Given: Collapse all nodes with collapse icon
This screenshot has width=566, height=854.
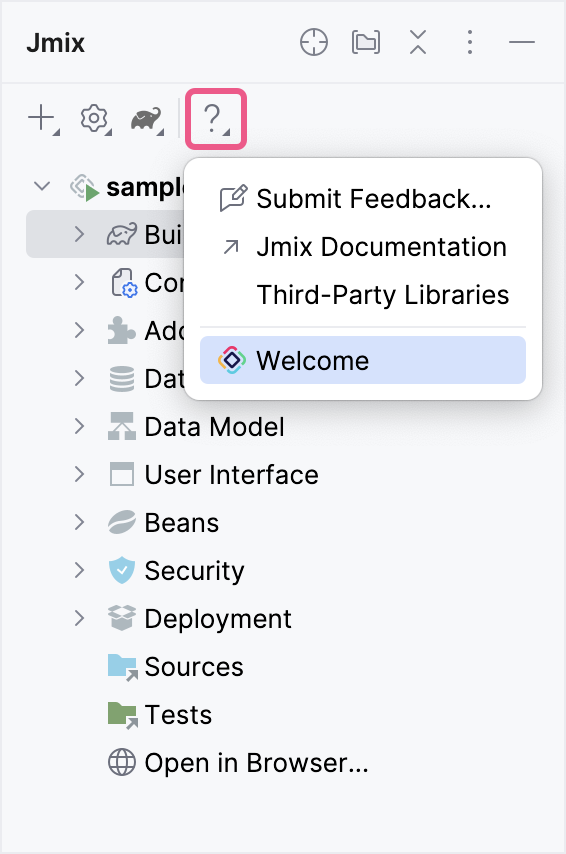Looking at the screenshot, I should pyautogui.click(x=418, y=42).
